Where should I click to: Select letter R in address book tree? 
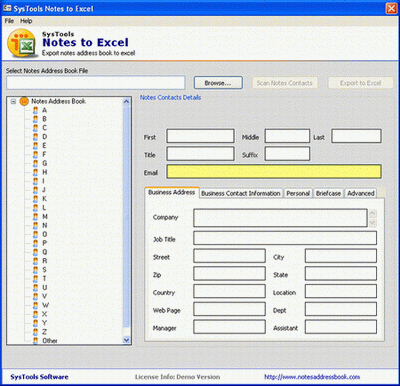click(44, 261)
